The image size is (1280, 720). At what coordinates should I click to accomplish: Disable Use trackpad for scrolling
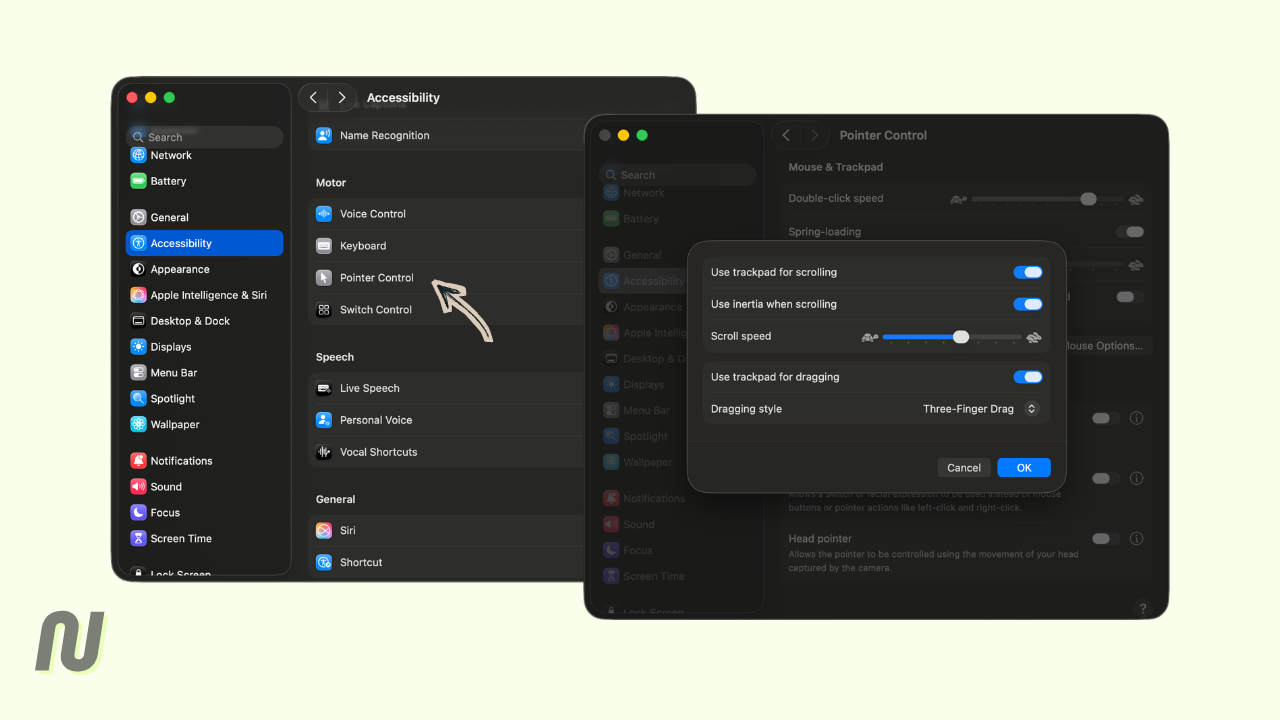[1028, 271]
